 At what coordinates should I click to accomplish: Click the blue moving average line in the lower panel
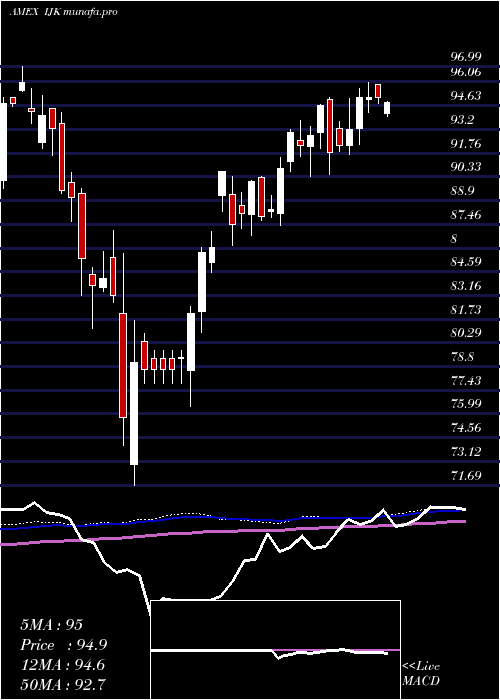(232, 519)
